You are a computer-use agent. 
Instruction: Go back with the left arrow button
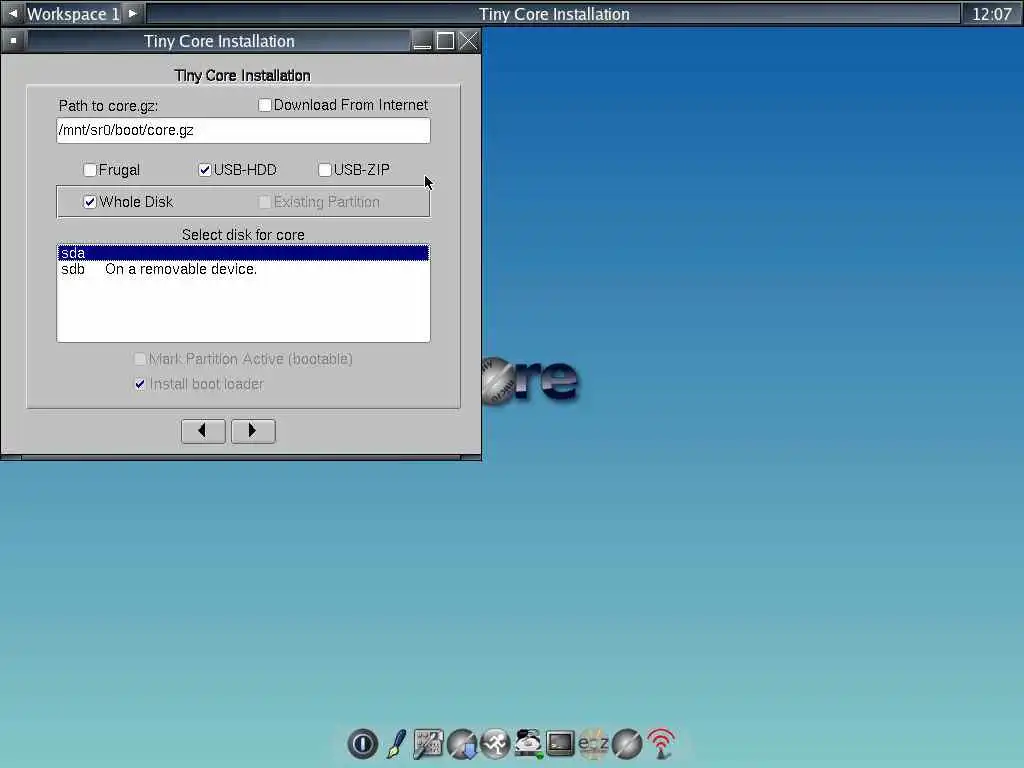(203, 431)
